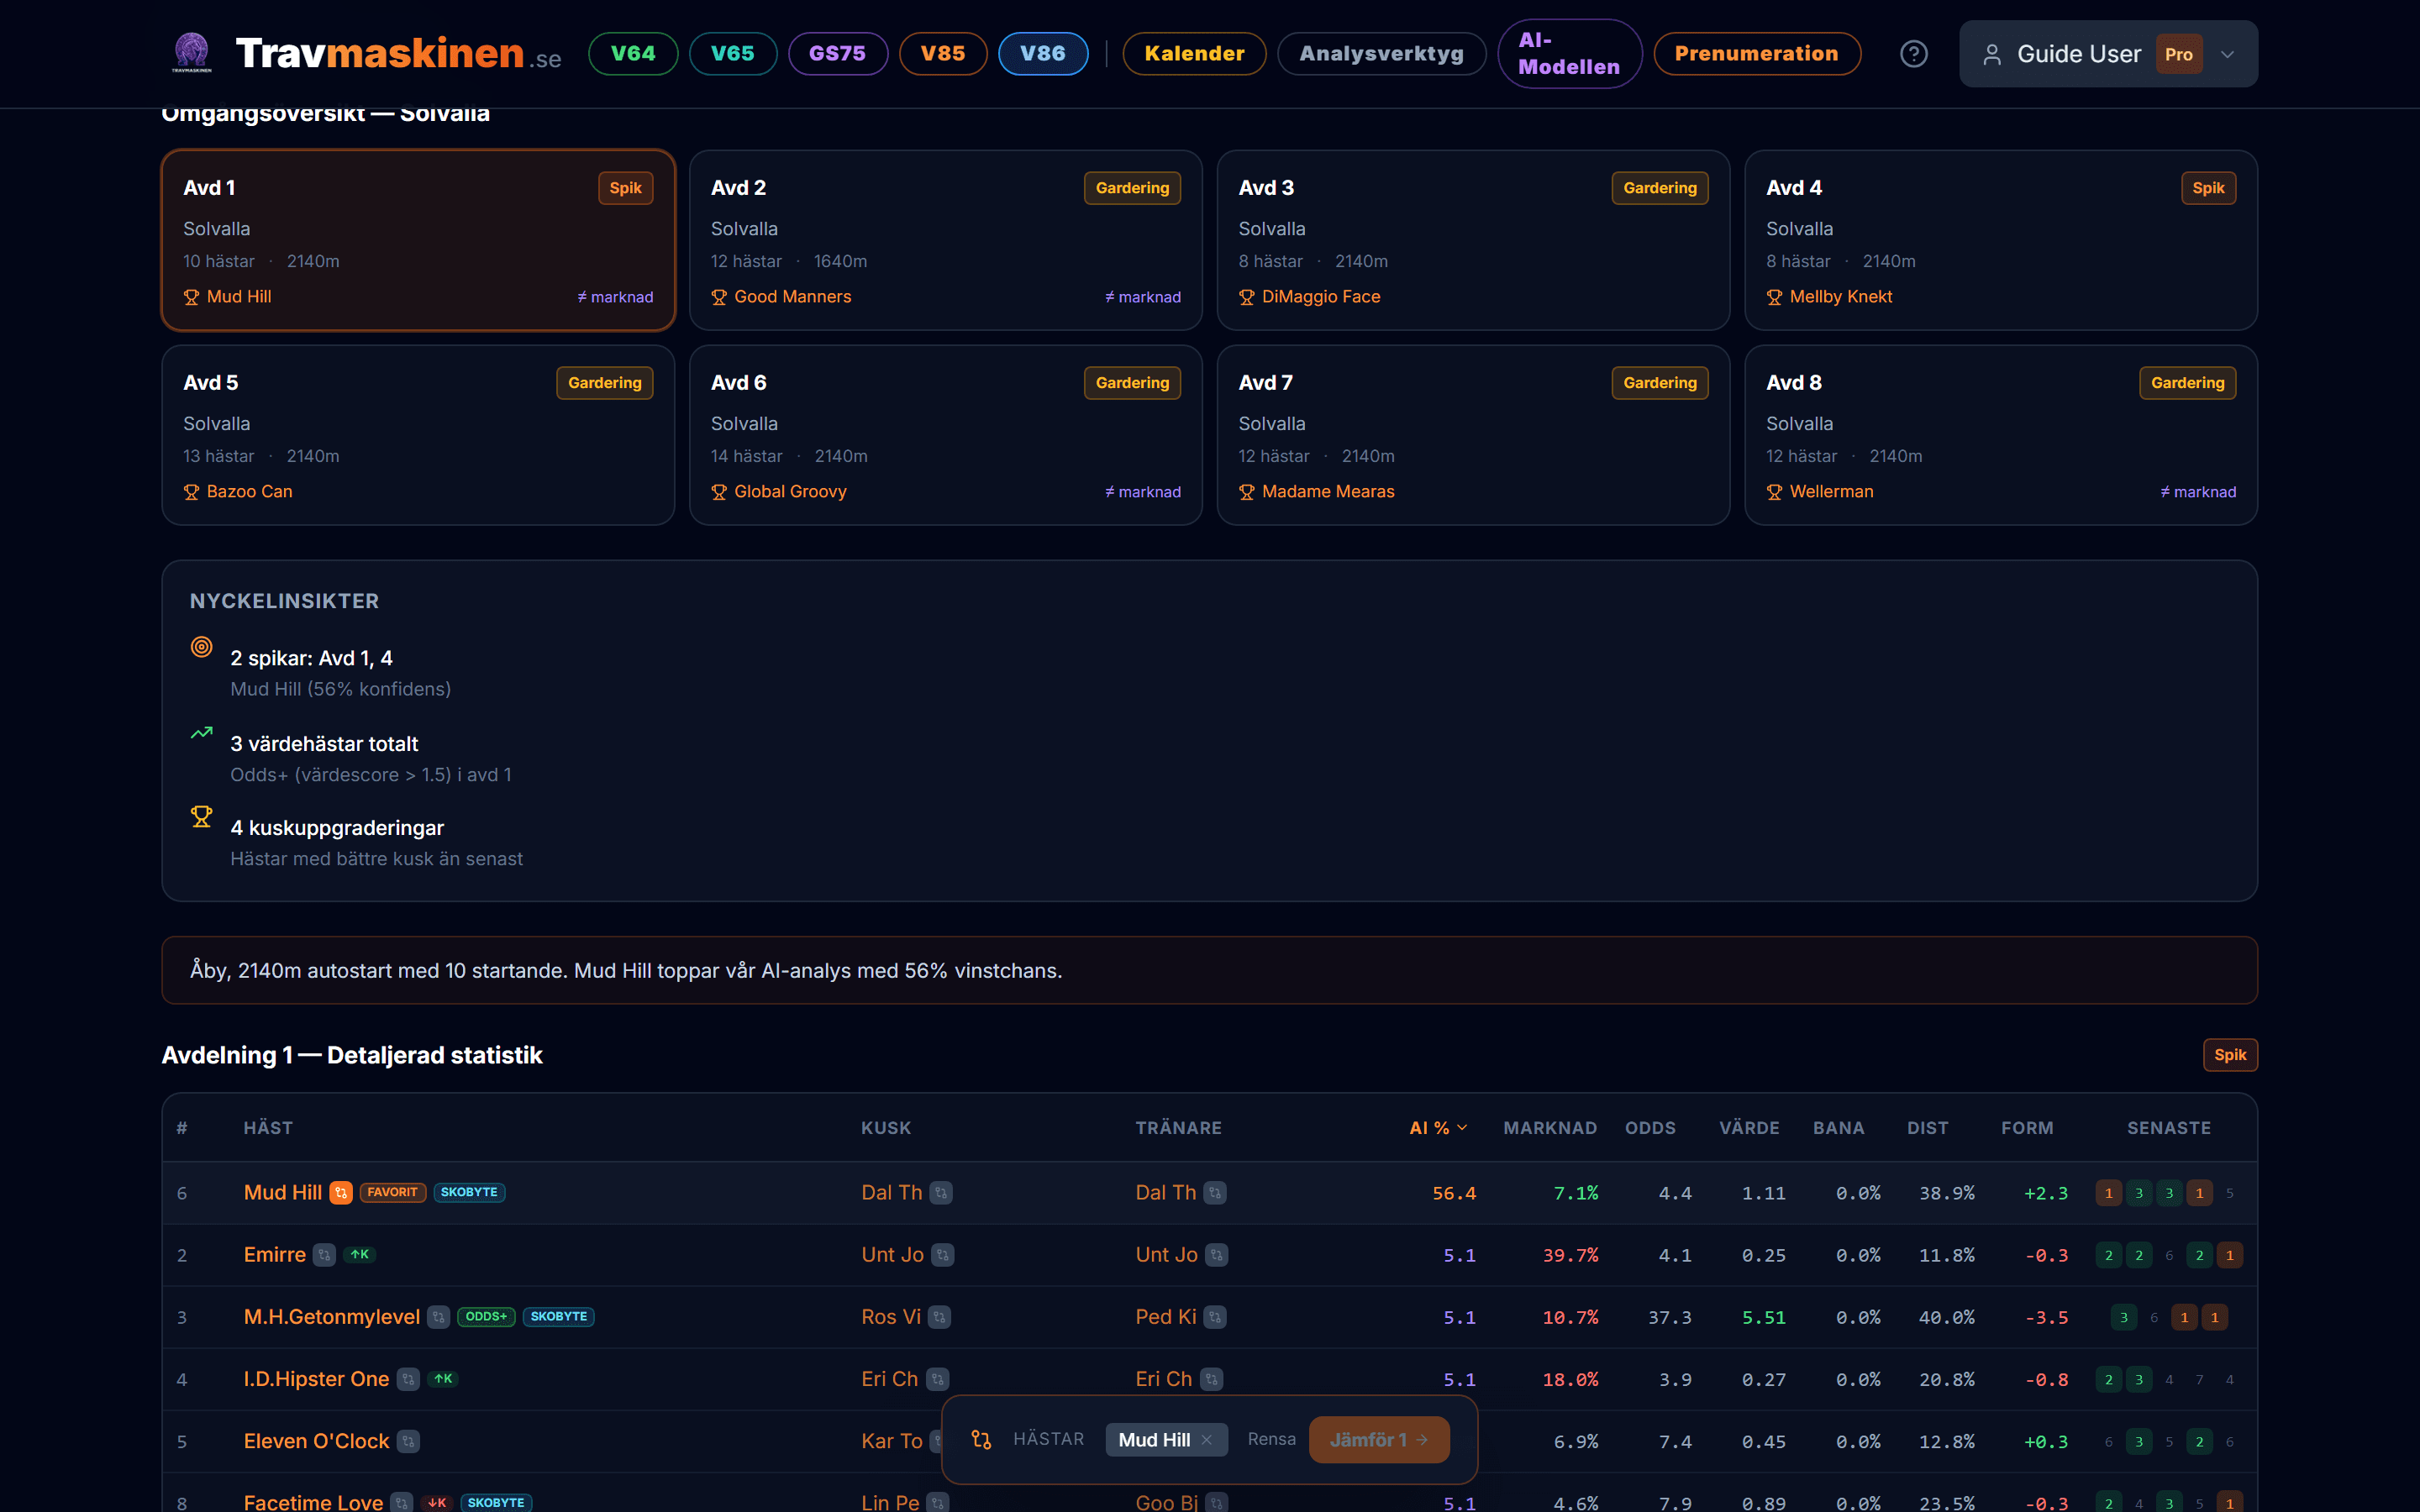This screenshot has height=1512, width=2420.
Task: Click compare icon next to kusk Dal Th
Action: [940, 1192]
